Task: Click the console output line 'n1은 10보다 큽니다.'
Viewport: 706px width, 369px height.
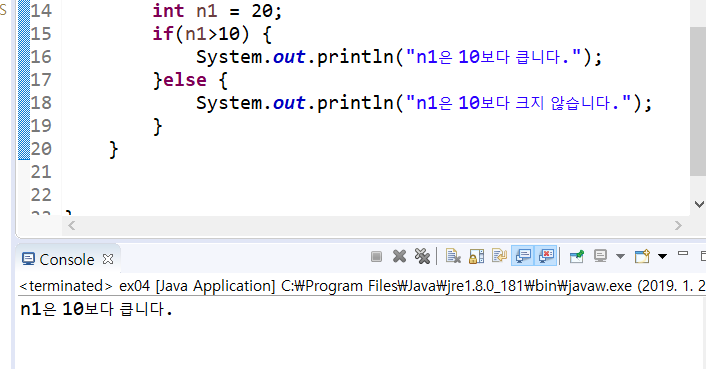Action: pyautogui.click(x=97, y=309)
